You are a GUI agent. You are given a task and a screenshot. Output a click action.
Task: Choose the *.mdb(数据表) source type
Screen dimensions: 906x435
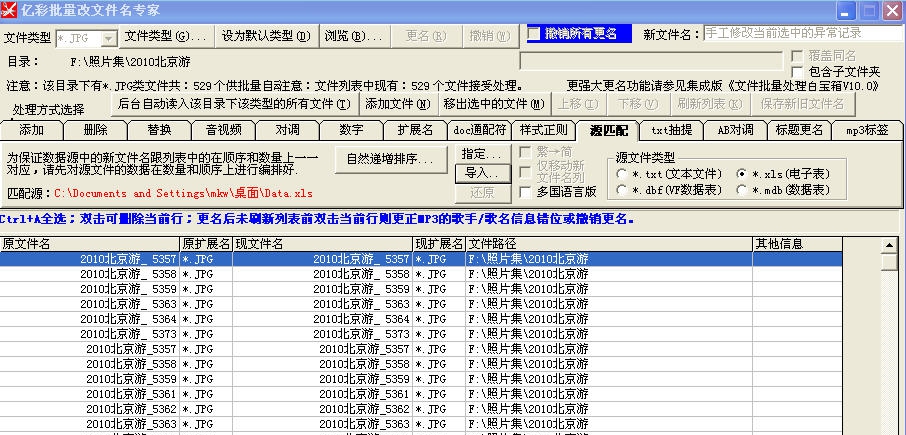[741, 191]
